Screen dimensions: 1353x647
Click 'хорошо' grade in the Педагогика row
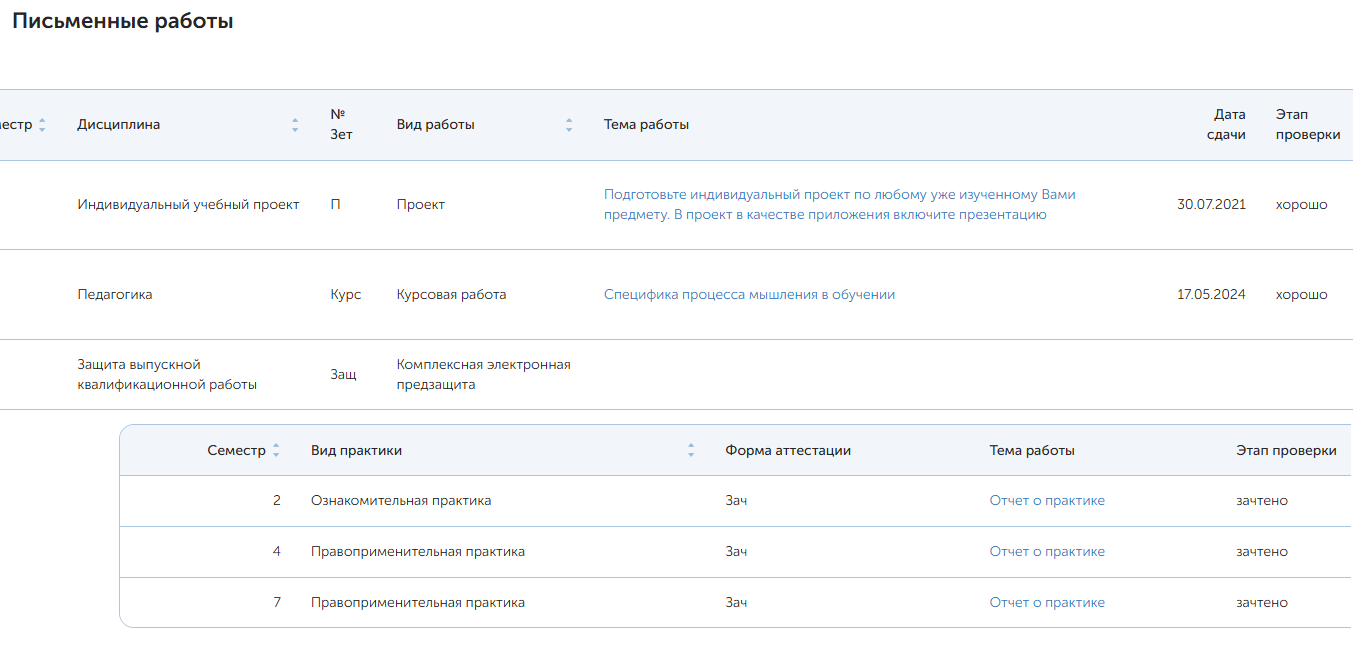click(x=1301, y=295)
